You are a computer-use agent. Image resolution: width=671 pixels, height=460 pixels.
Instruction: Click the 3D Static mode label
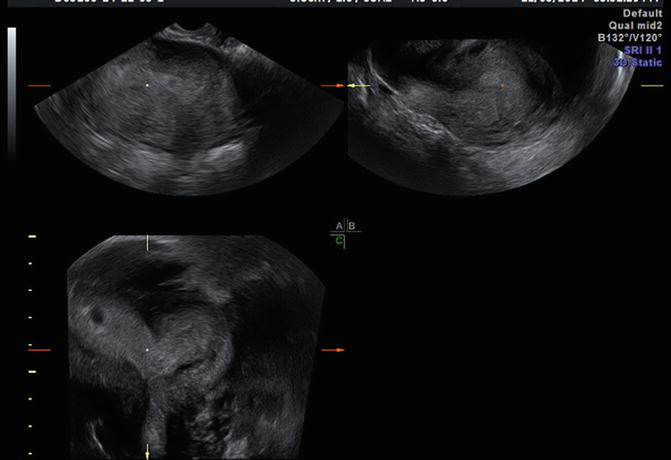639,63
